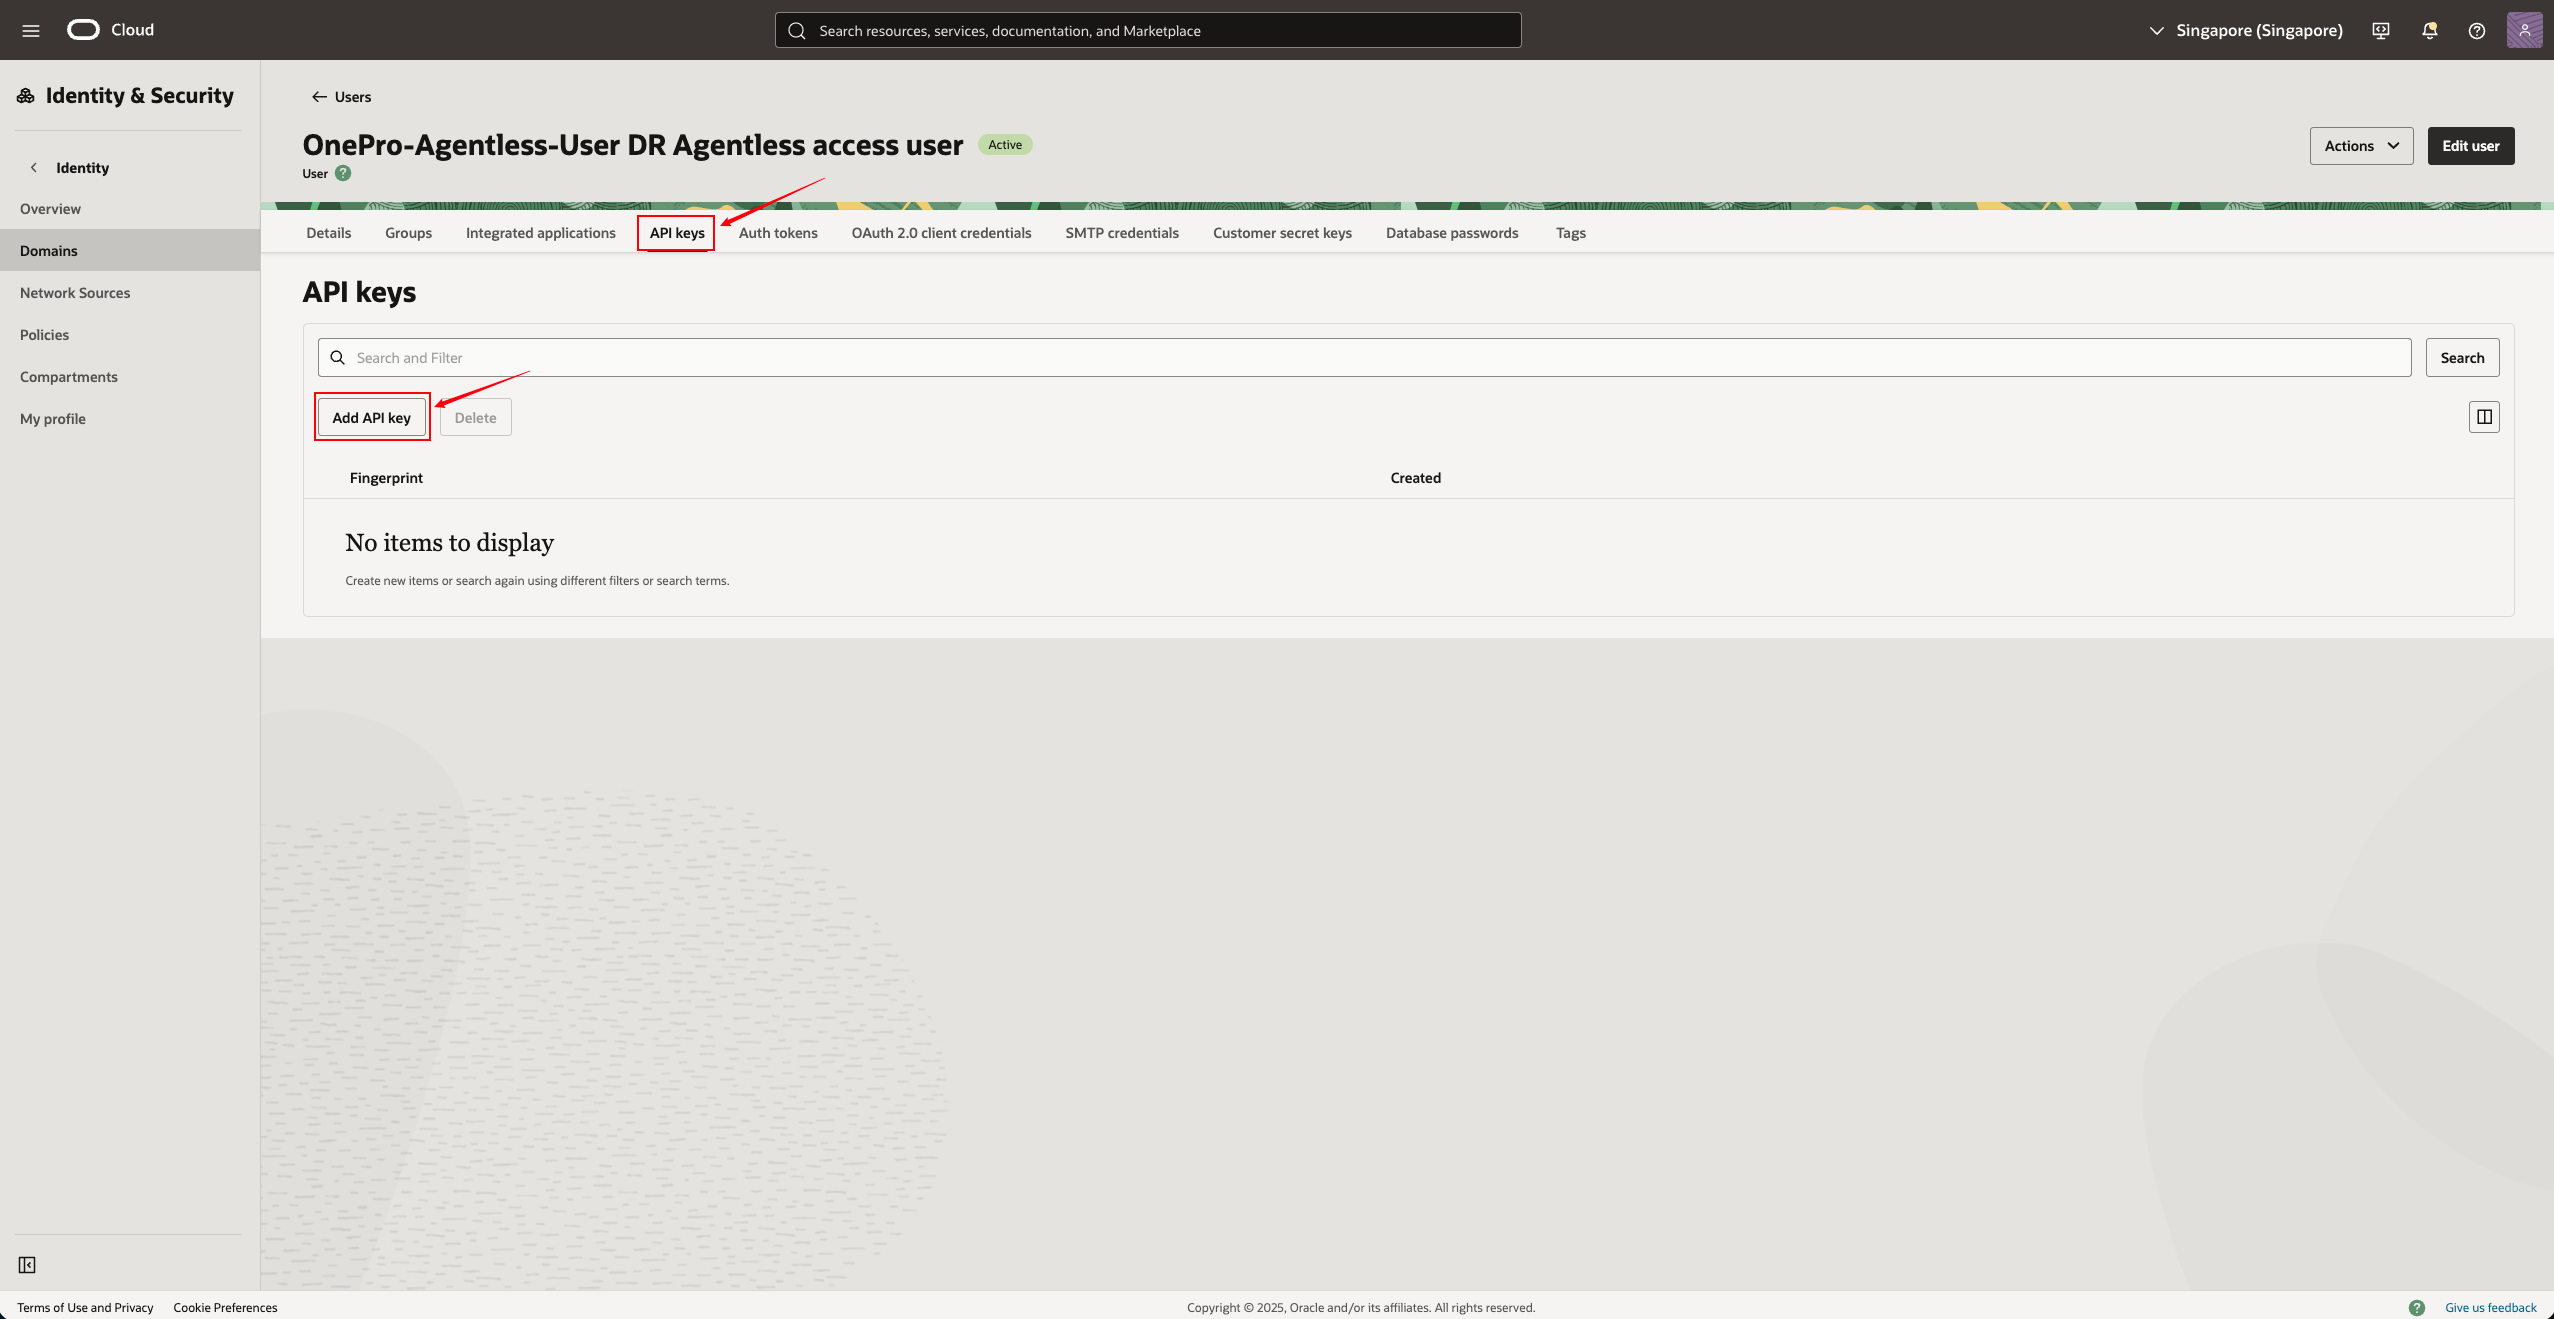Switch to the SMTP credentials tab
Screen dimensions: 2554x1319
coord(1122,233)
